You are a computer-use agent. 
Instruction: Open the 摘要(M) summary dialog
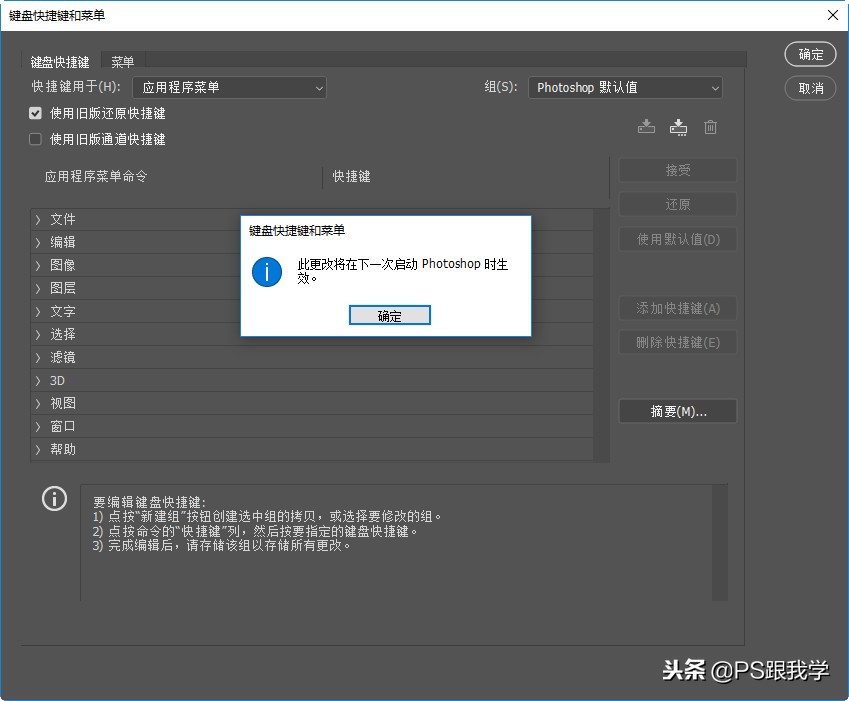pos(677,411)
